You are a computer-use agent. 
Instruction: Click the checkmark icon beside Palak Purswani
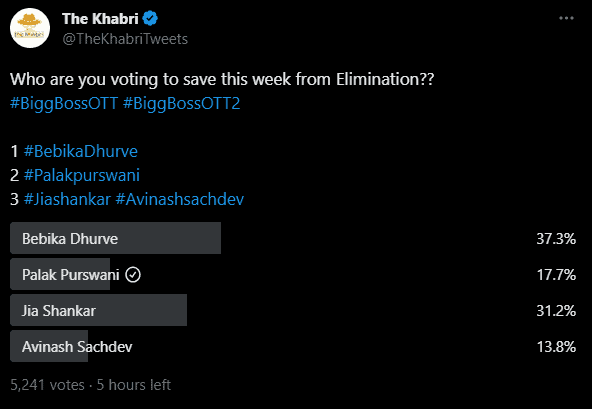tap(133, 275)
